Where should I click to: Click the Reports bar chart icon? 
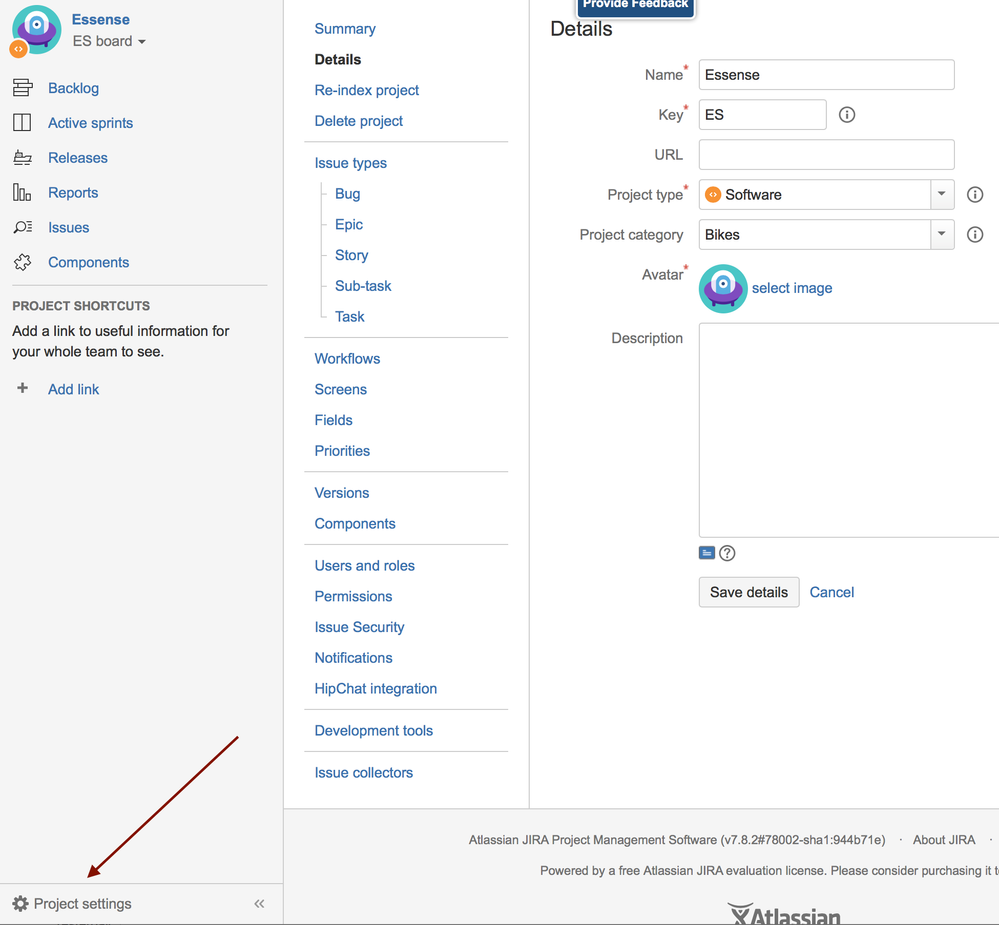tap(22, 192)
